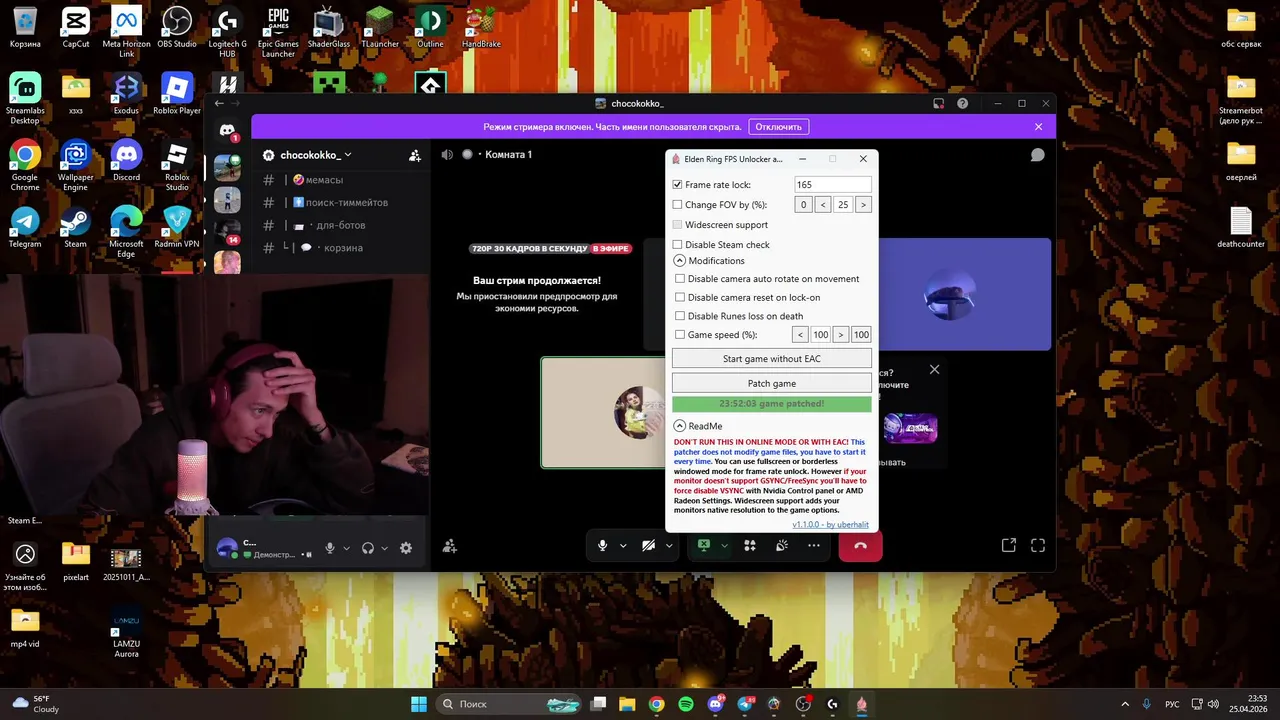Open chat bubble icon in Discord call header
The width and height of the screenshot is (1280, 720).
[1038, 155]
